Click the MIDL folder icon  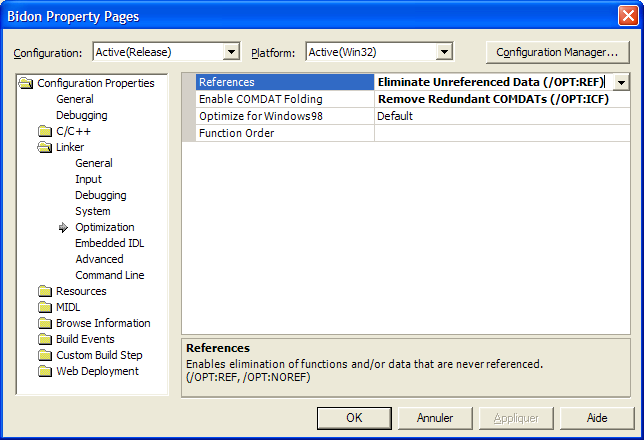pyautogui.click(x=45, y=307)
